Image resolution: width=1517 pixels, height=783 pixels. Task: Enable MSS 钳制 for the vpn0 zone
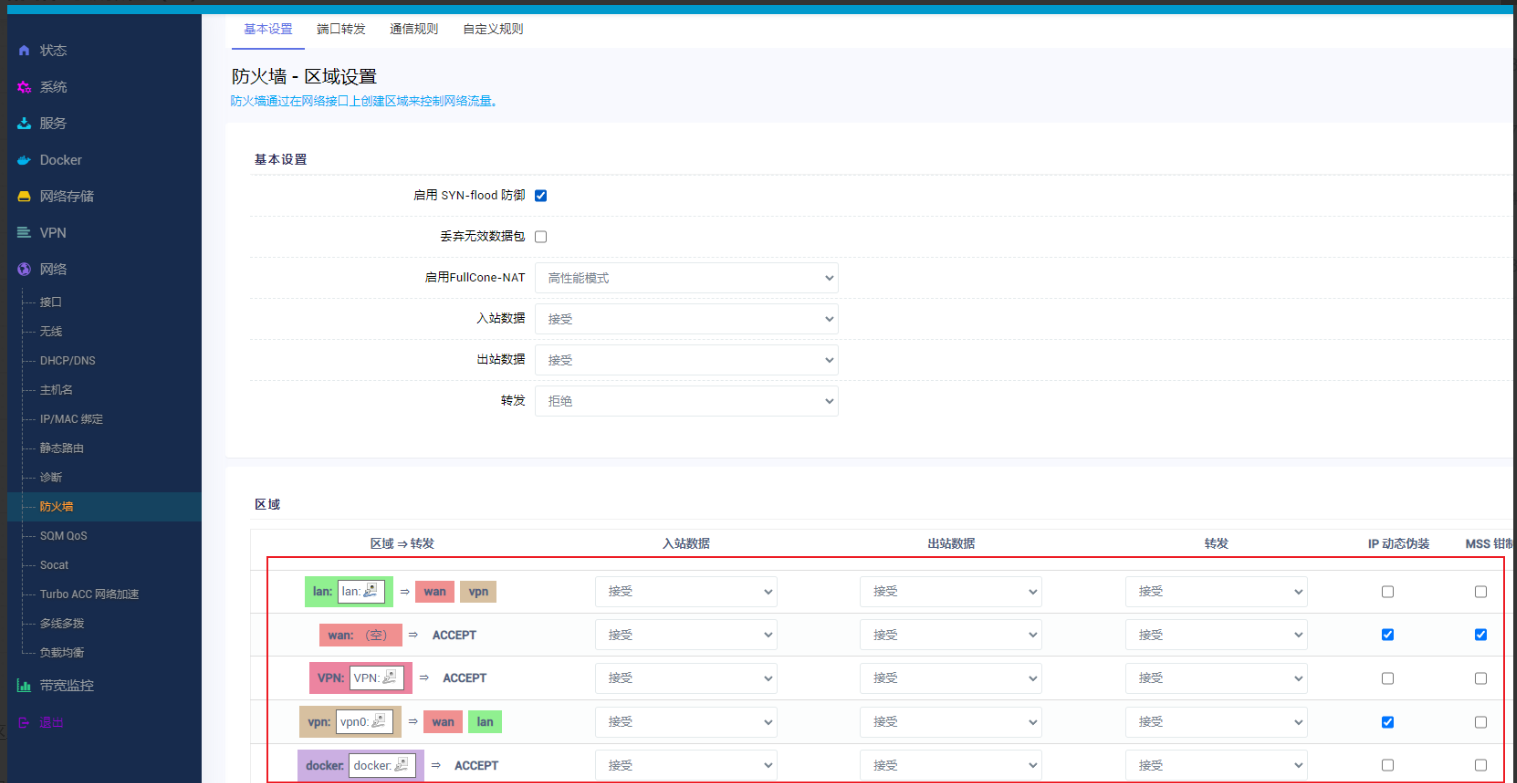click(x=1481, y=722)
